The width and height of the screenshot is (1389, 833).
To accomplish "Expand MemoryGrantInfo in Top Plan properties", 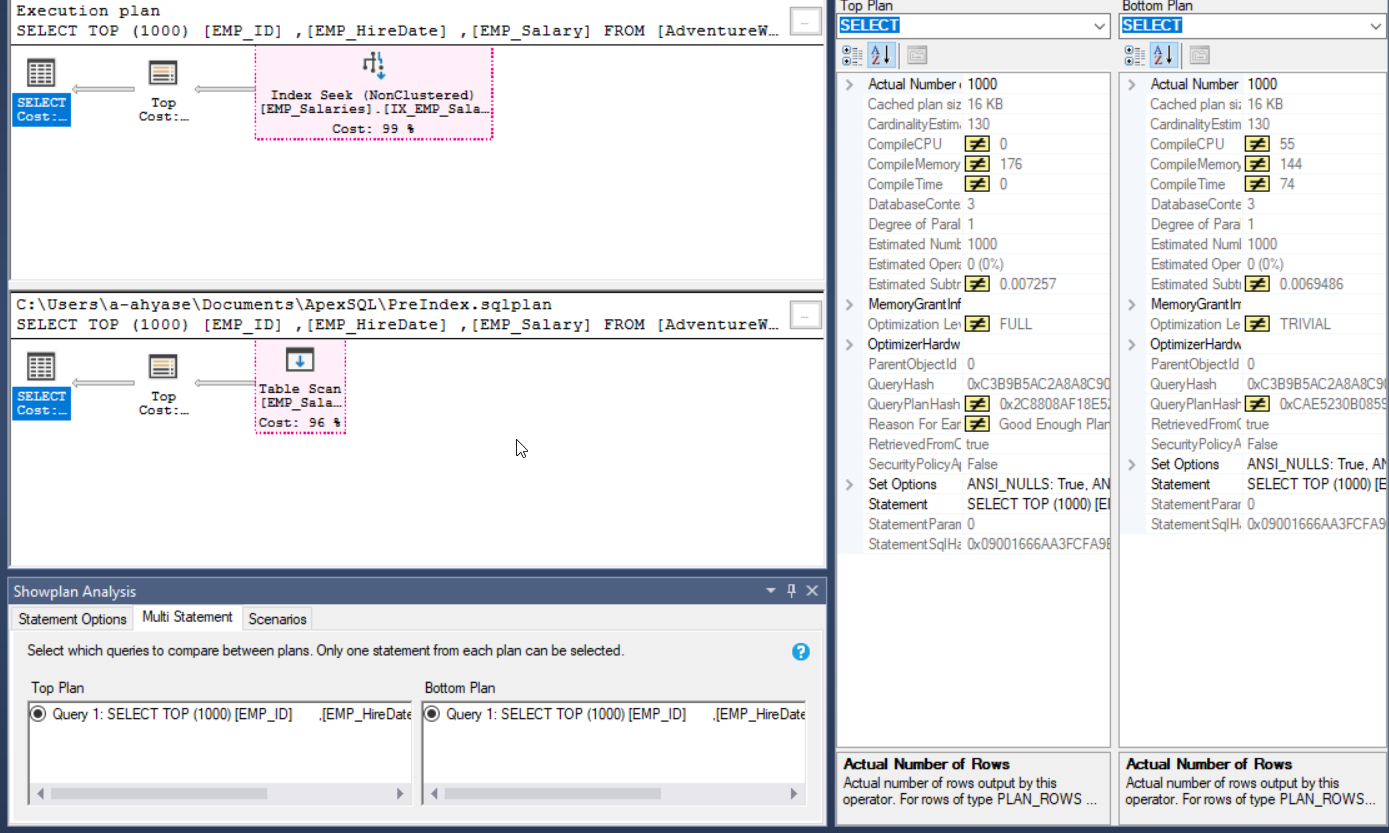I will 849,304.
